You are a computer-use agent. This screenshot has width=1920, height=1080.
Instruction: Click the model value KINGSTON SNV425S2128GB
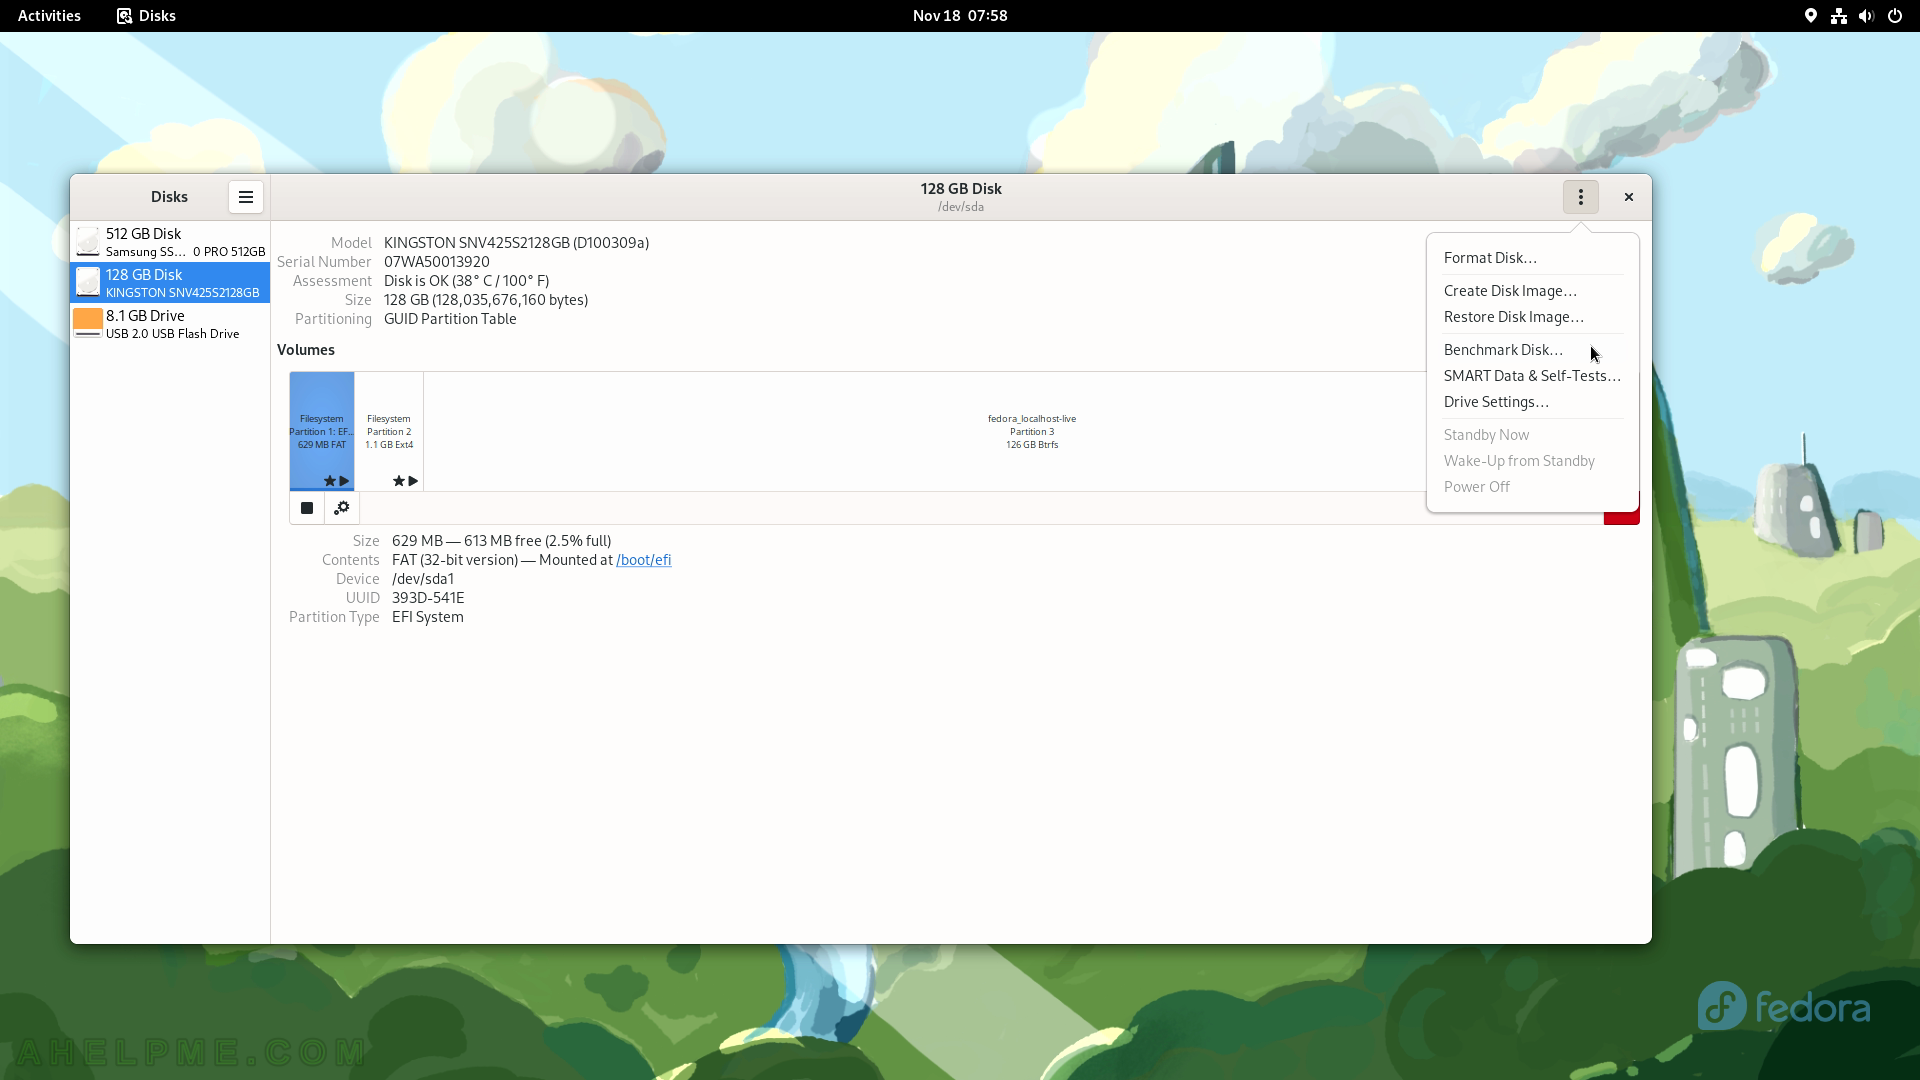[516, 243]
